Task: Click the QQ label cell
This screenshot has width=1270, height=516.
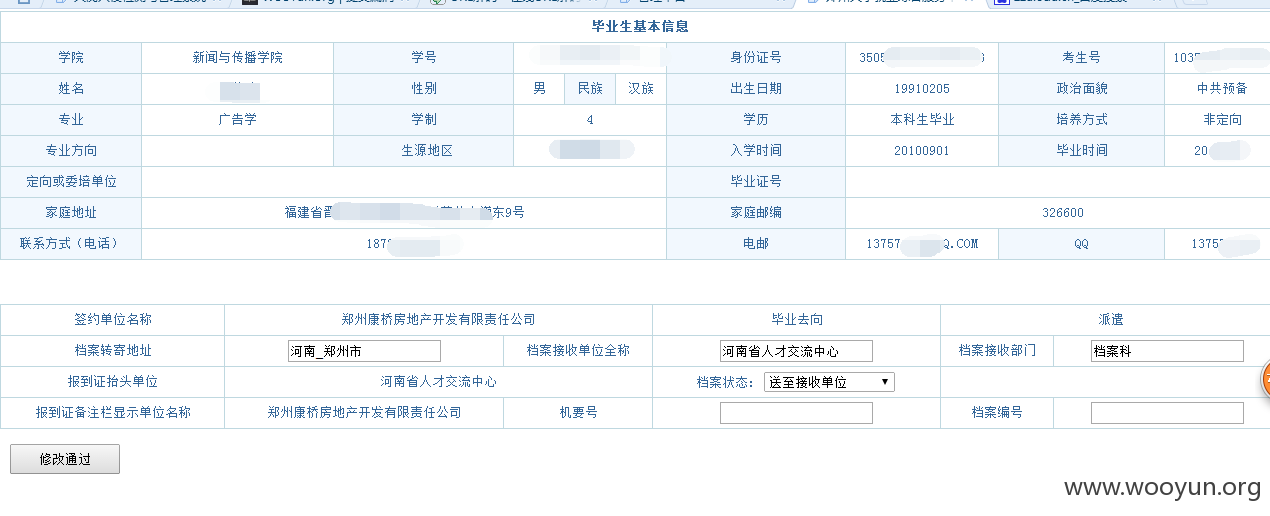Action: click(1081, 244)
